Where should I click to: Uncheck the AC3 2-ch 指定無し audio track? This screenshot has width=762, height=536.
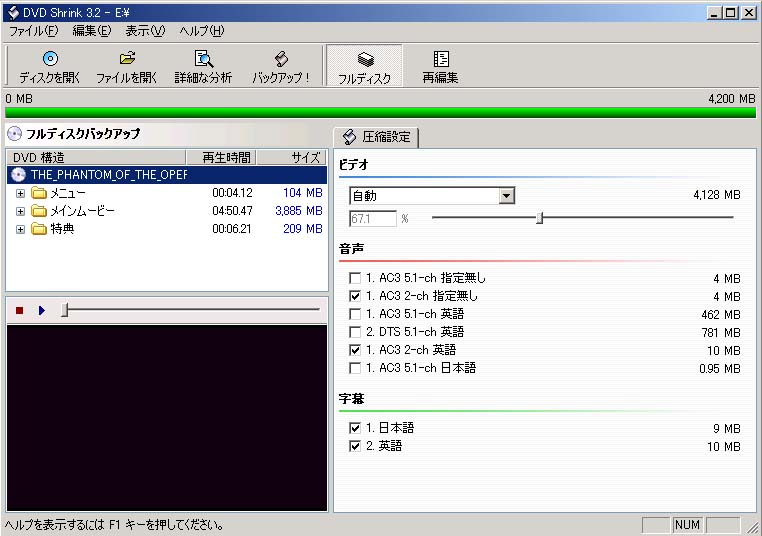coord(355,296)
